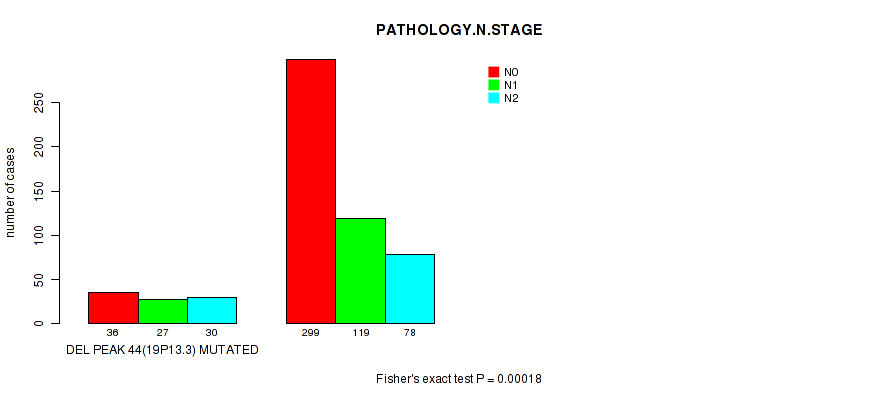Image resolution: width=890 pixels, height=400 pixels.
Task: Click the small red bar labeled 36
Action: tap(113, 308)
